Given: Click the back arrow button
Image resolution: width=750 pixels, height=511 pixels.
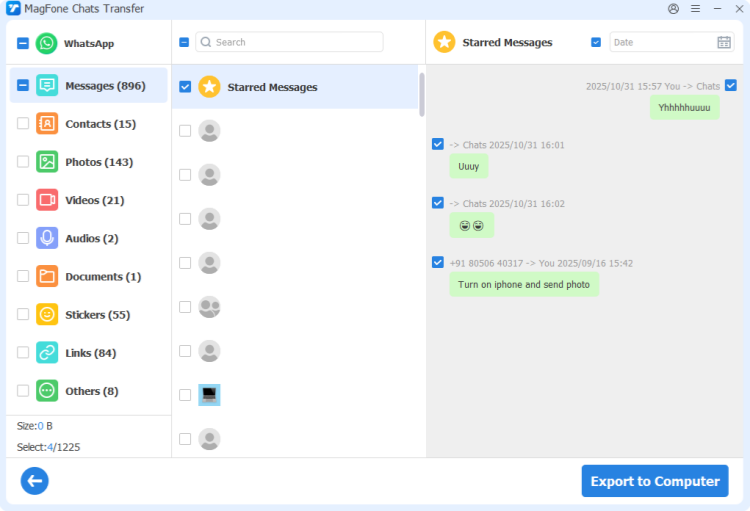Looking at the screenshot, I should click(34, 481).
